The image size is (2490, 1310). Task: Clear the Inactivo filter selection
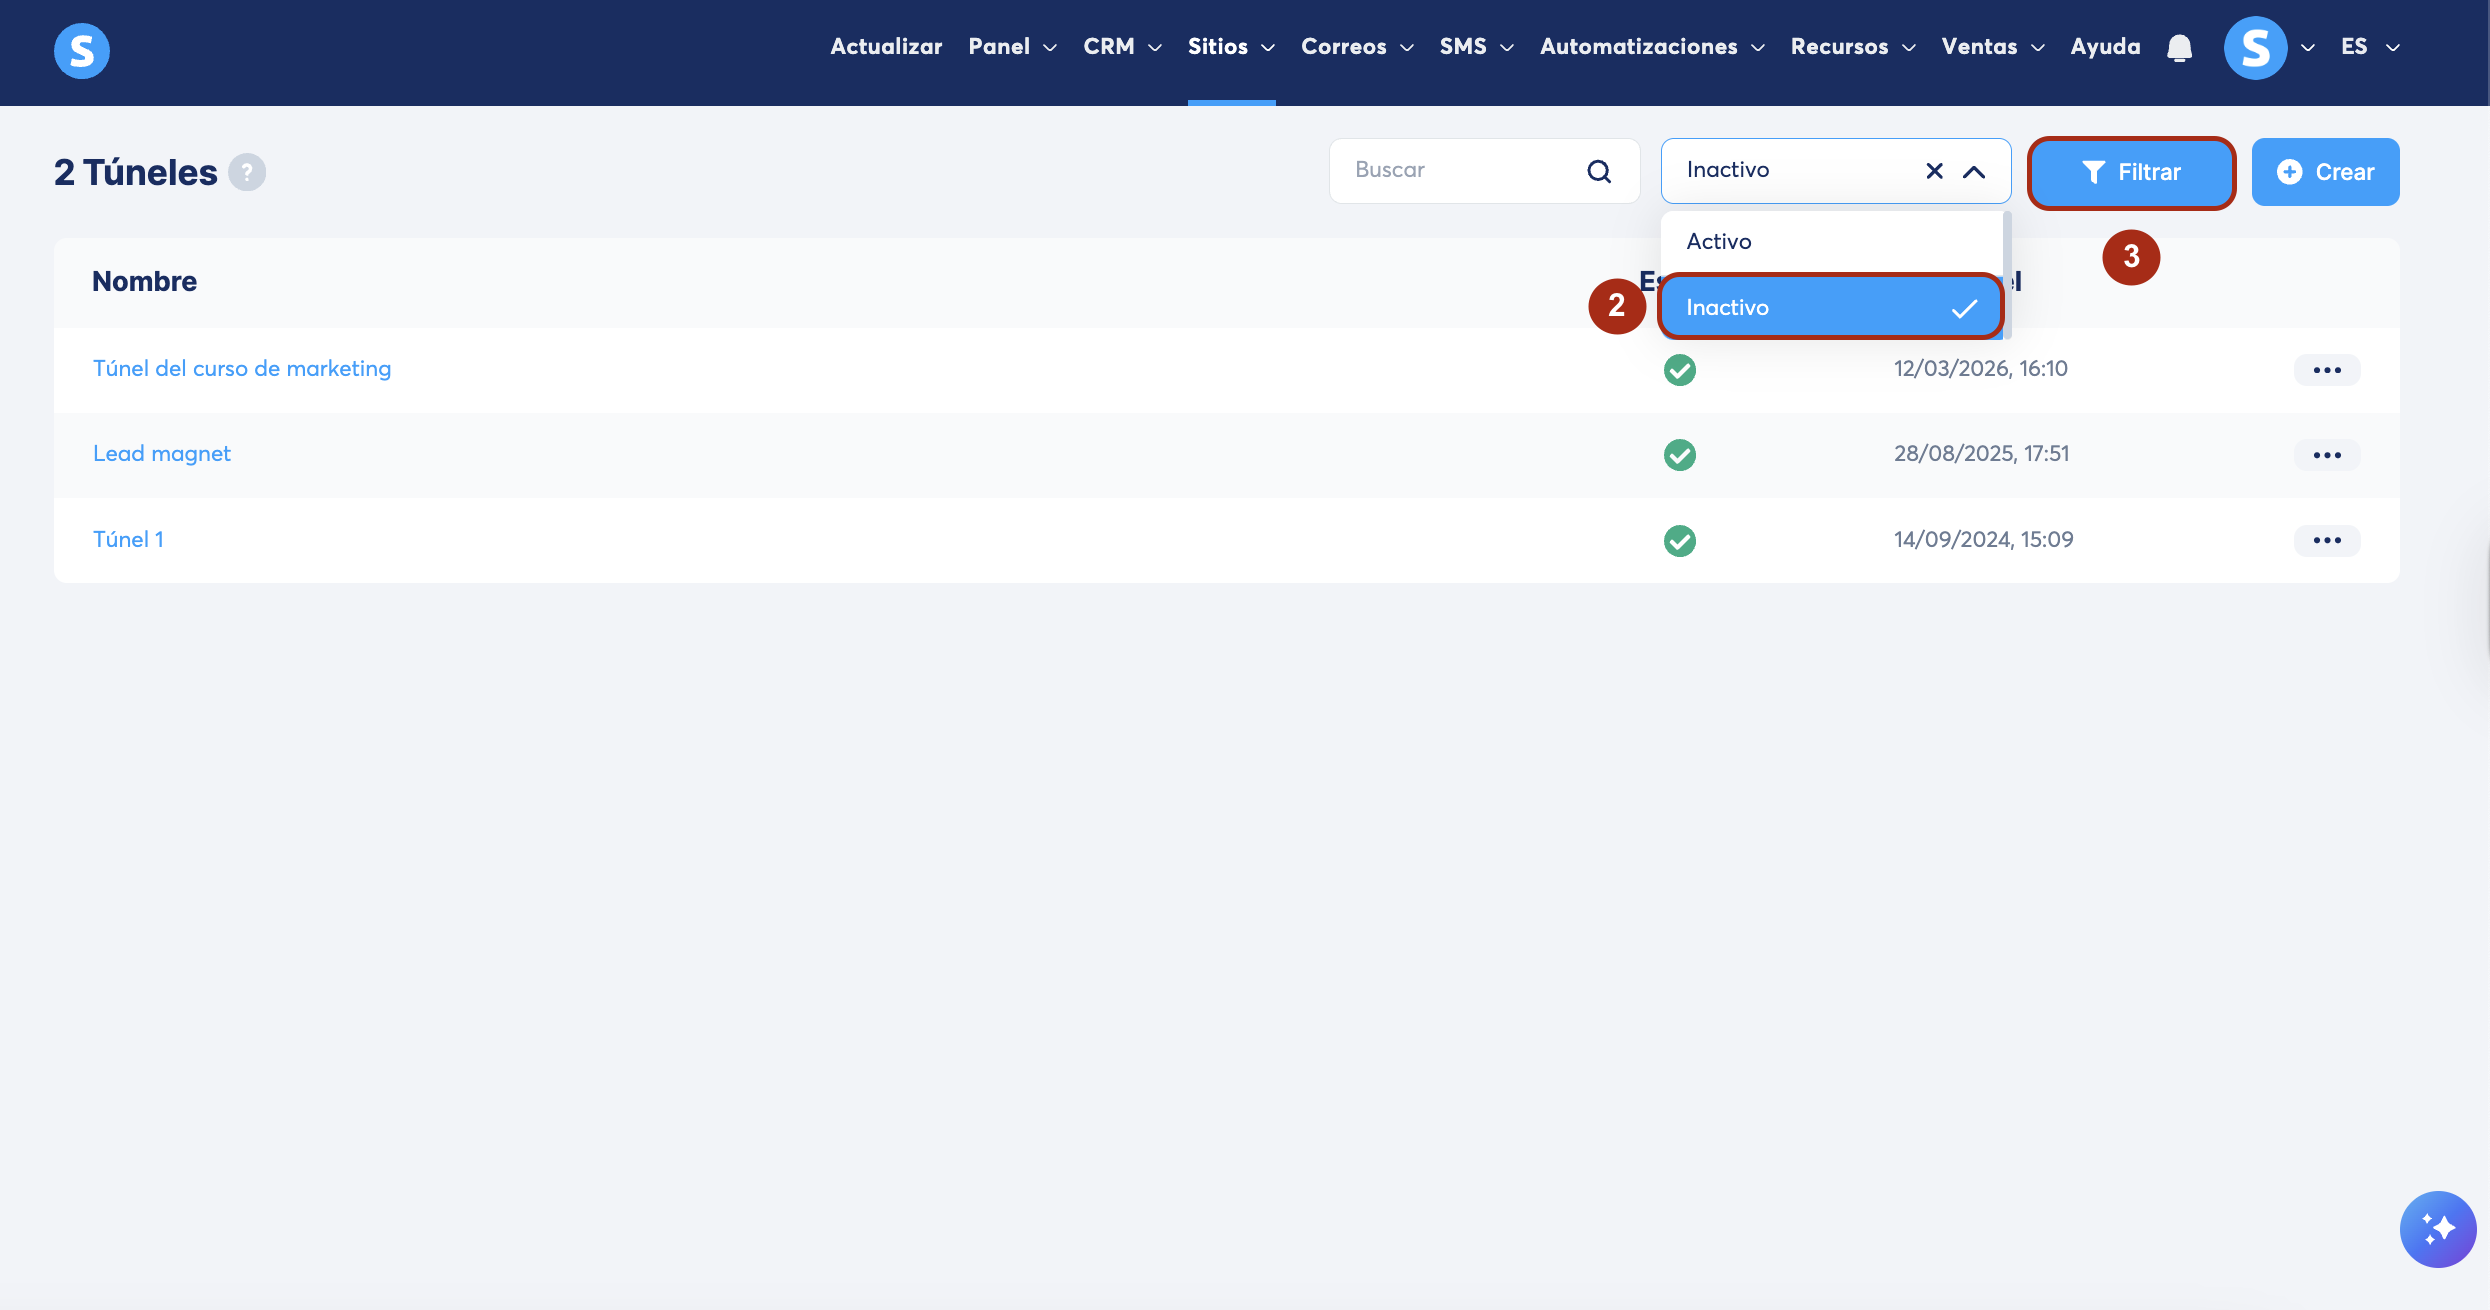[x=1934, y=171]
